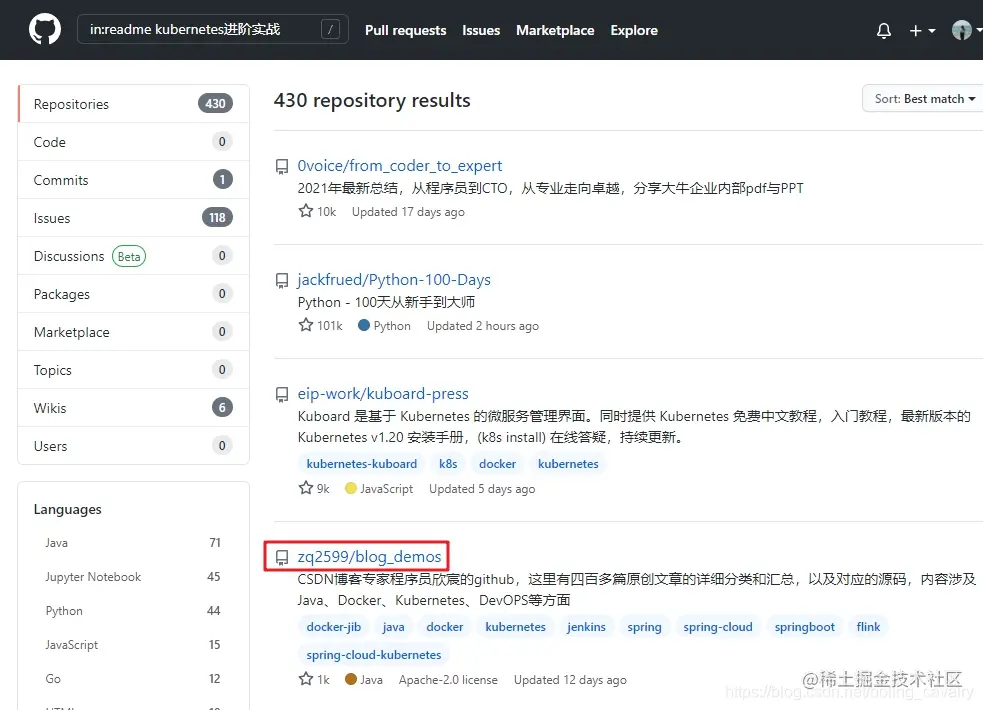This screenshot has width=983, height=710.
Task: Click the k8s topic tag
Action: [x=448, y=464]
